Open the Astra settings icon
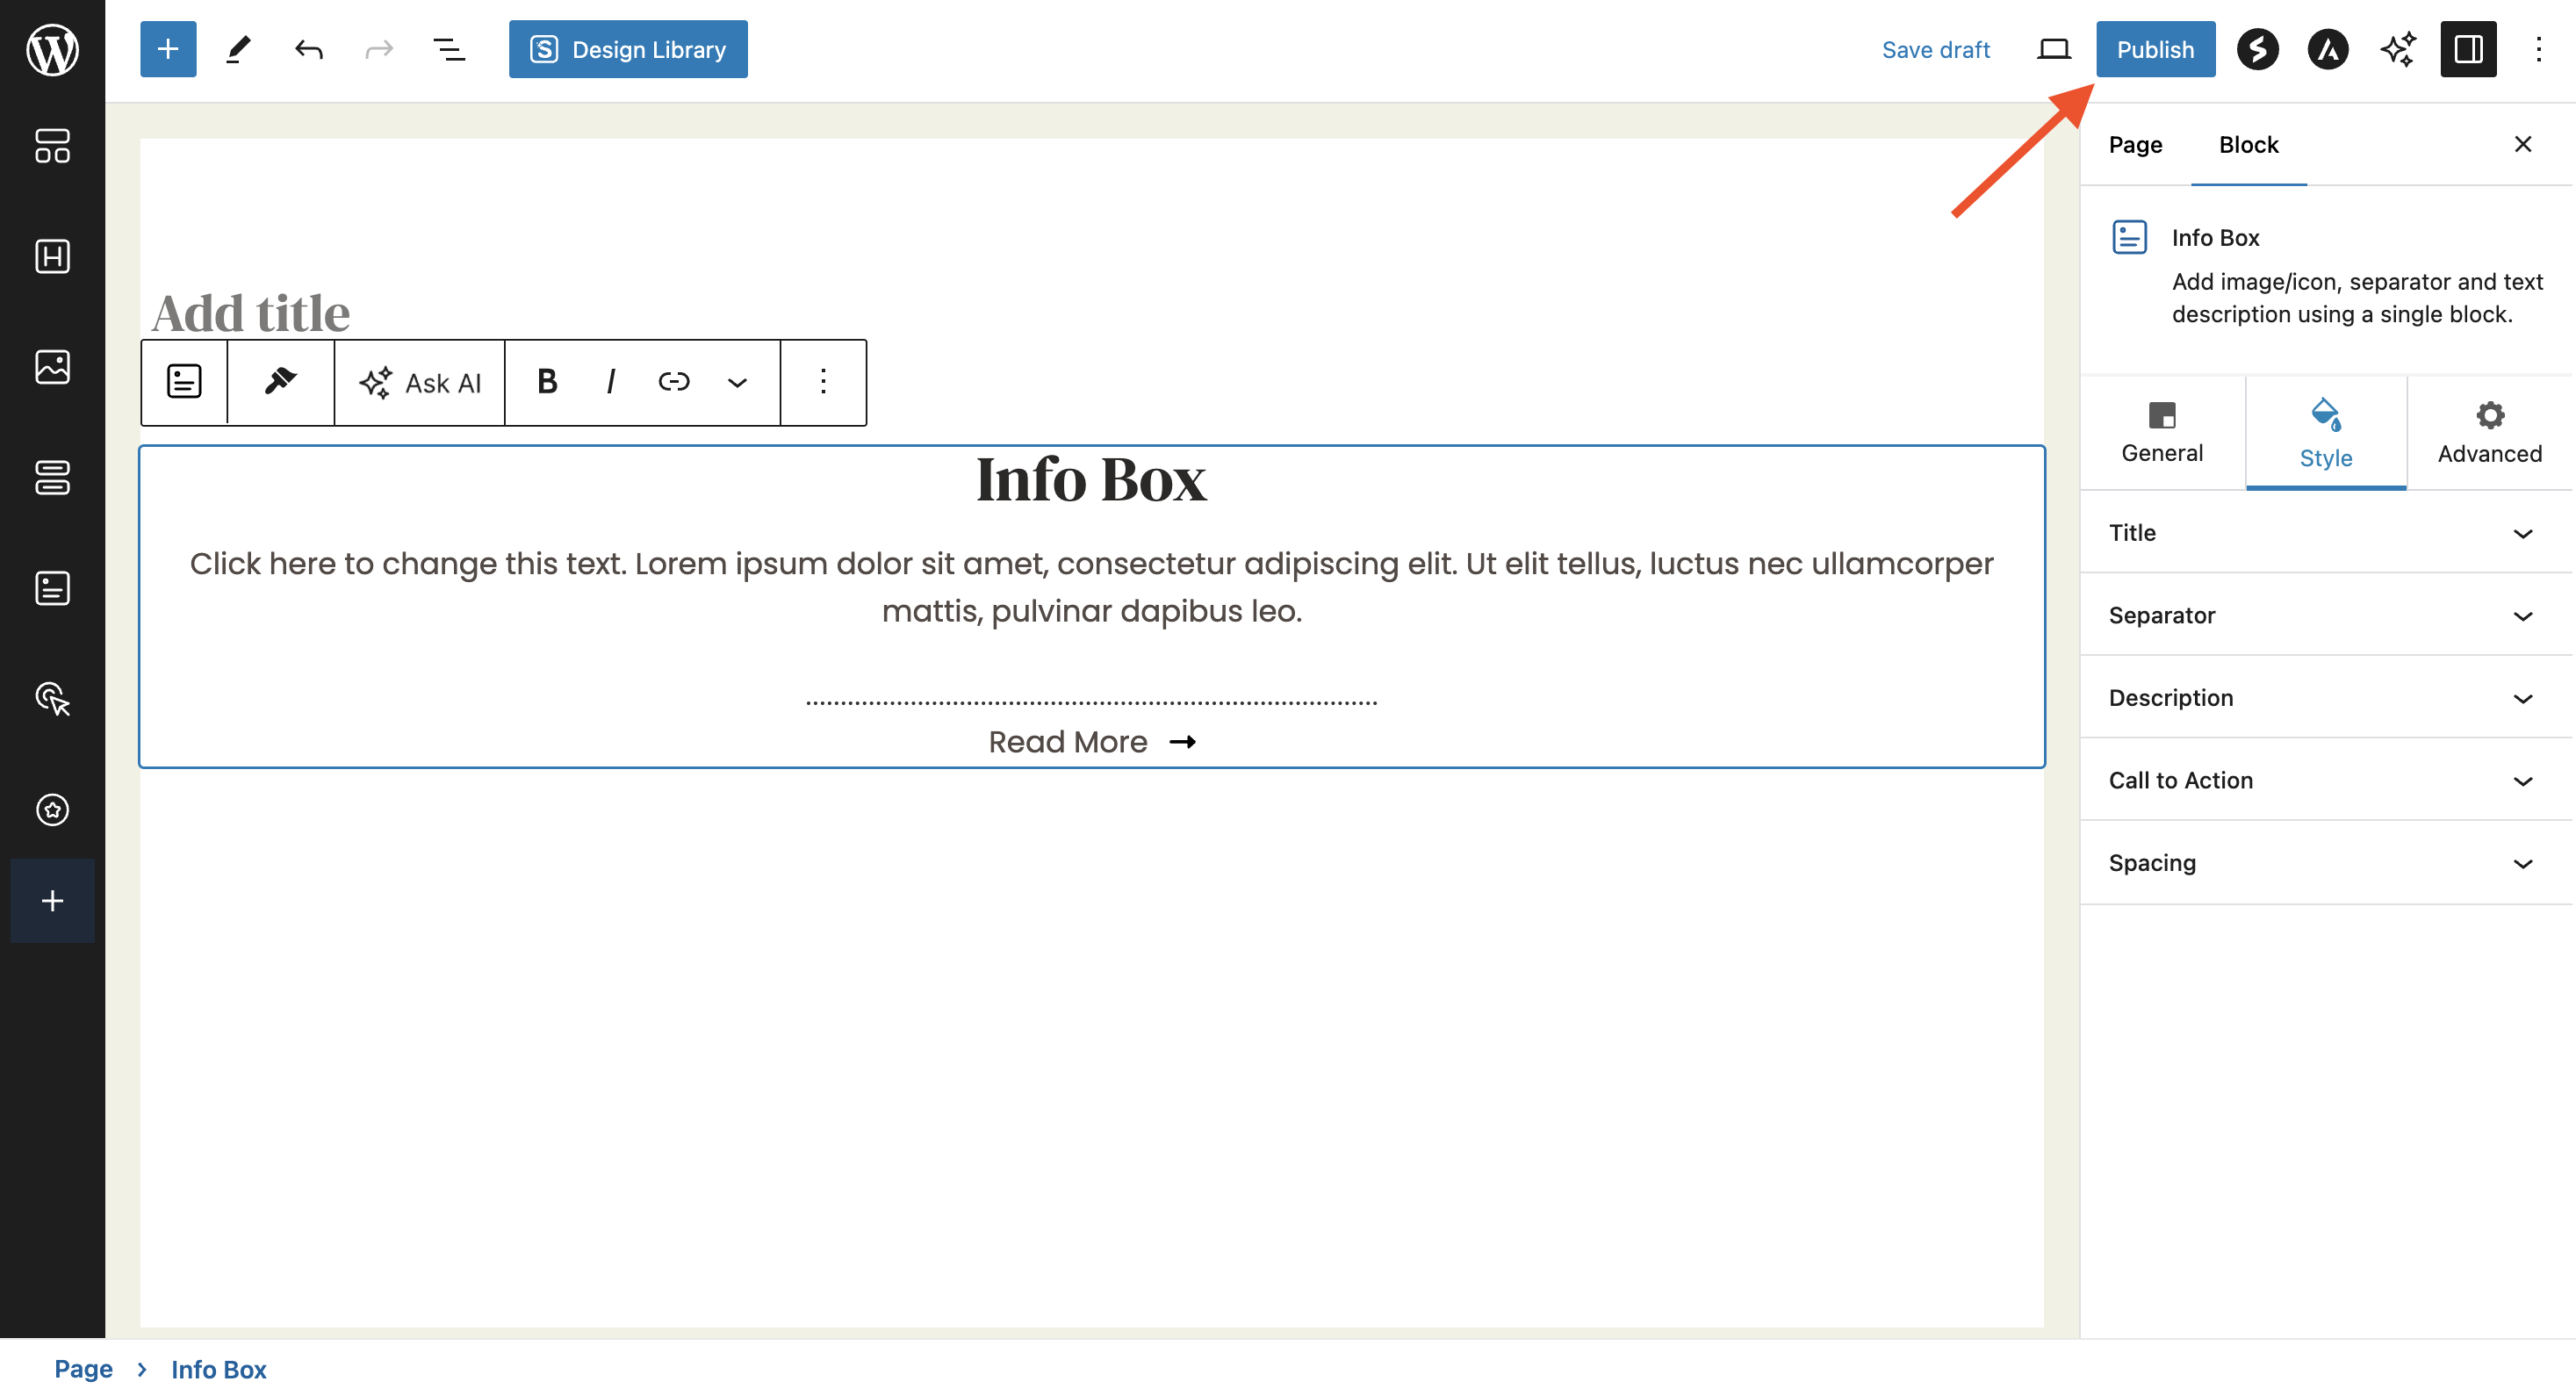This screenshot has height=1396, width=2576. pyautogui.click(x=2327, y=49)
